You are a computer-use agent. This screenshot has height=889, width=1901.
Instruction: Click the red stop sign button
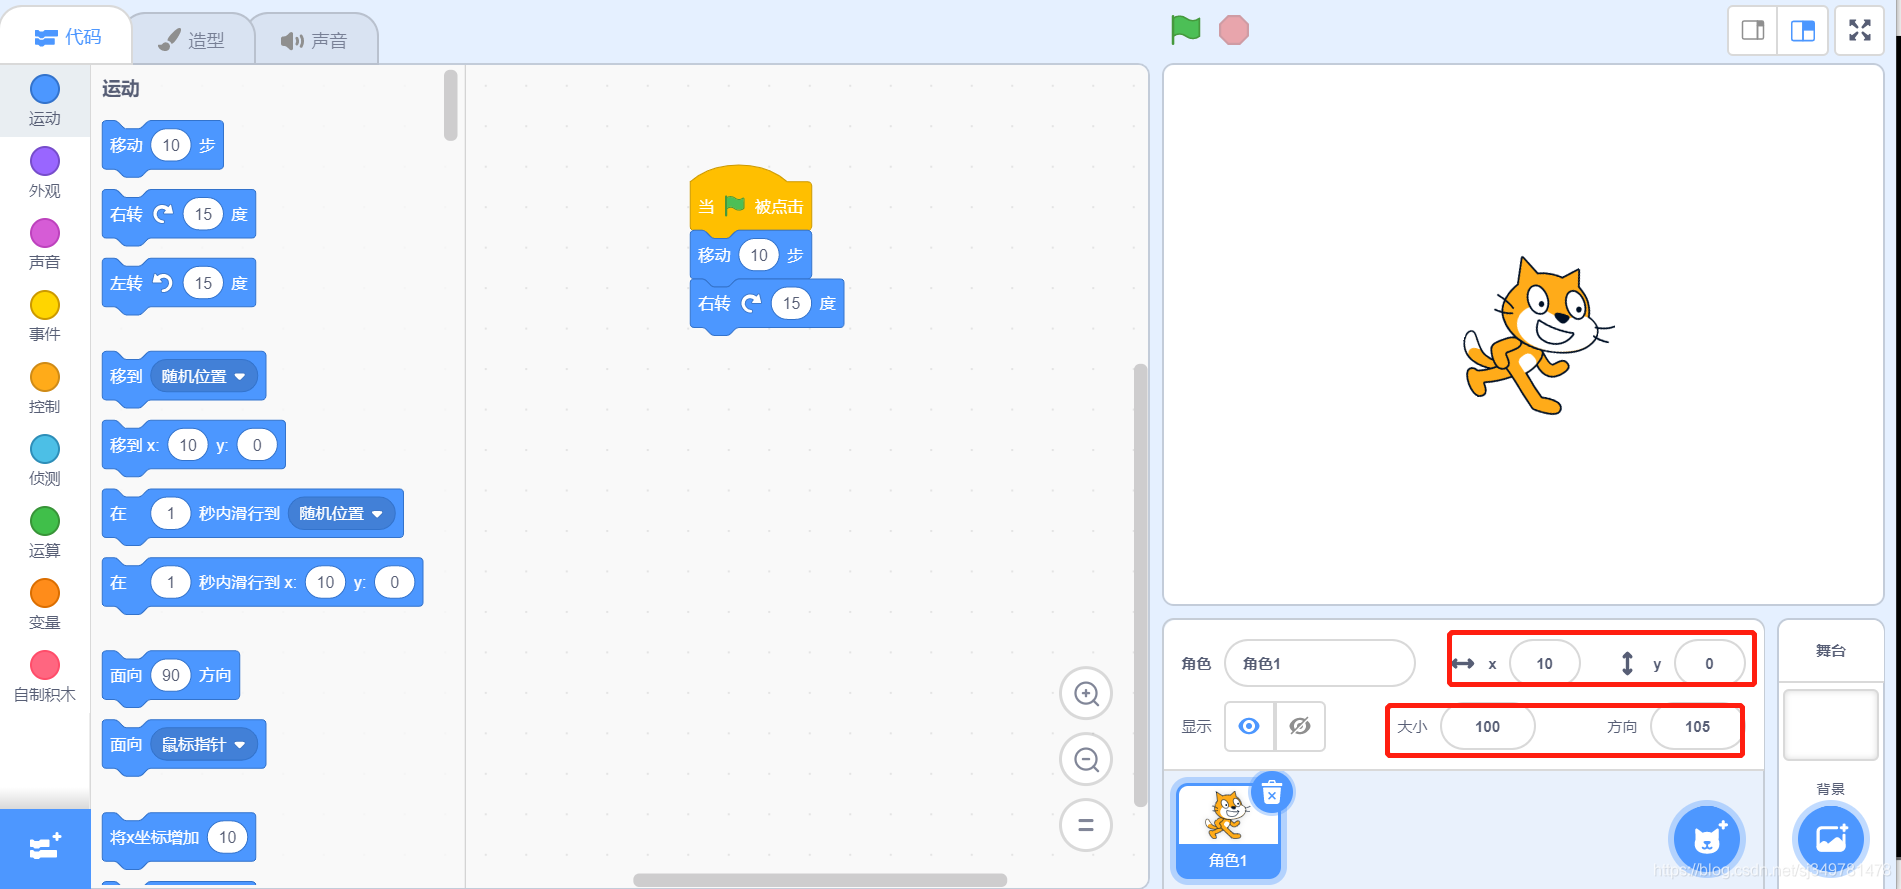point(1234,30)
